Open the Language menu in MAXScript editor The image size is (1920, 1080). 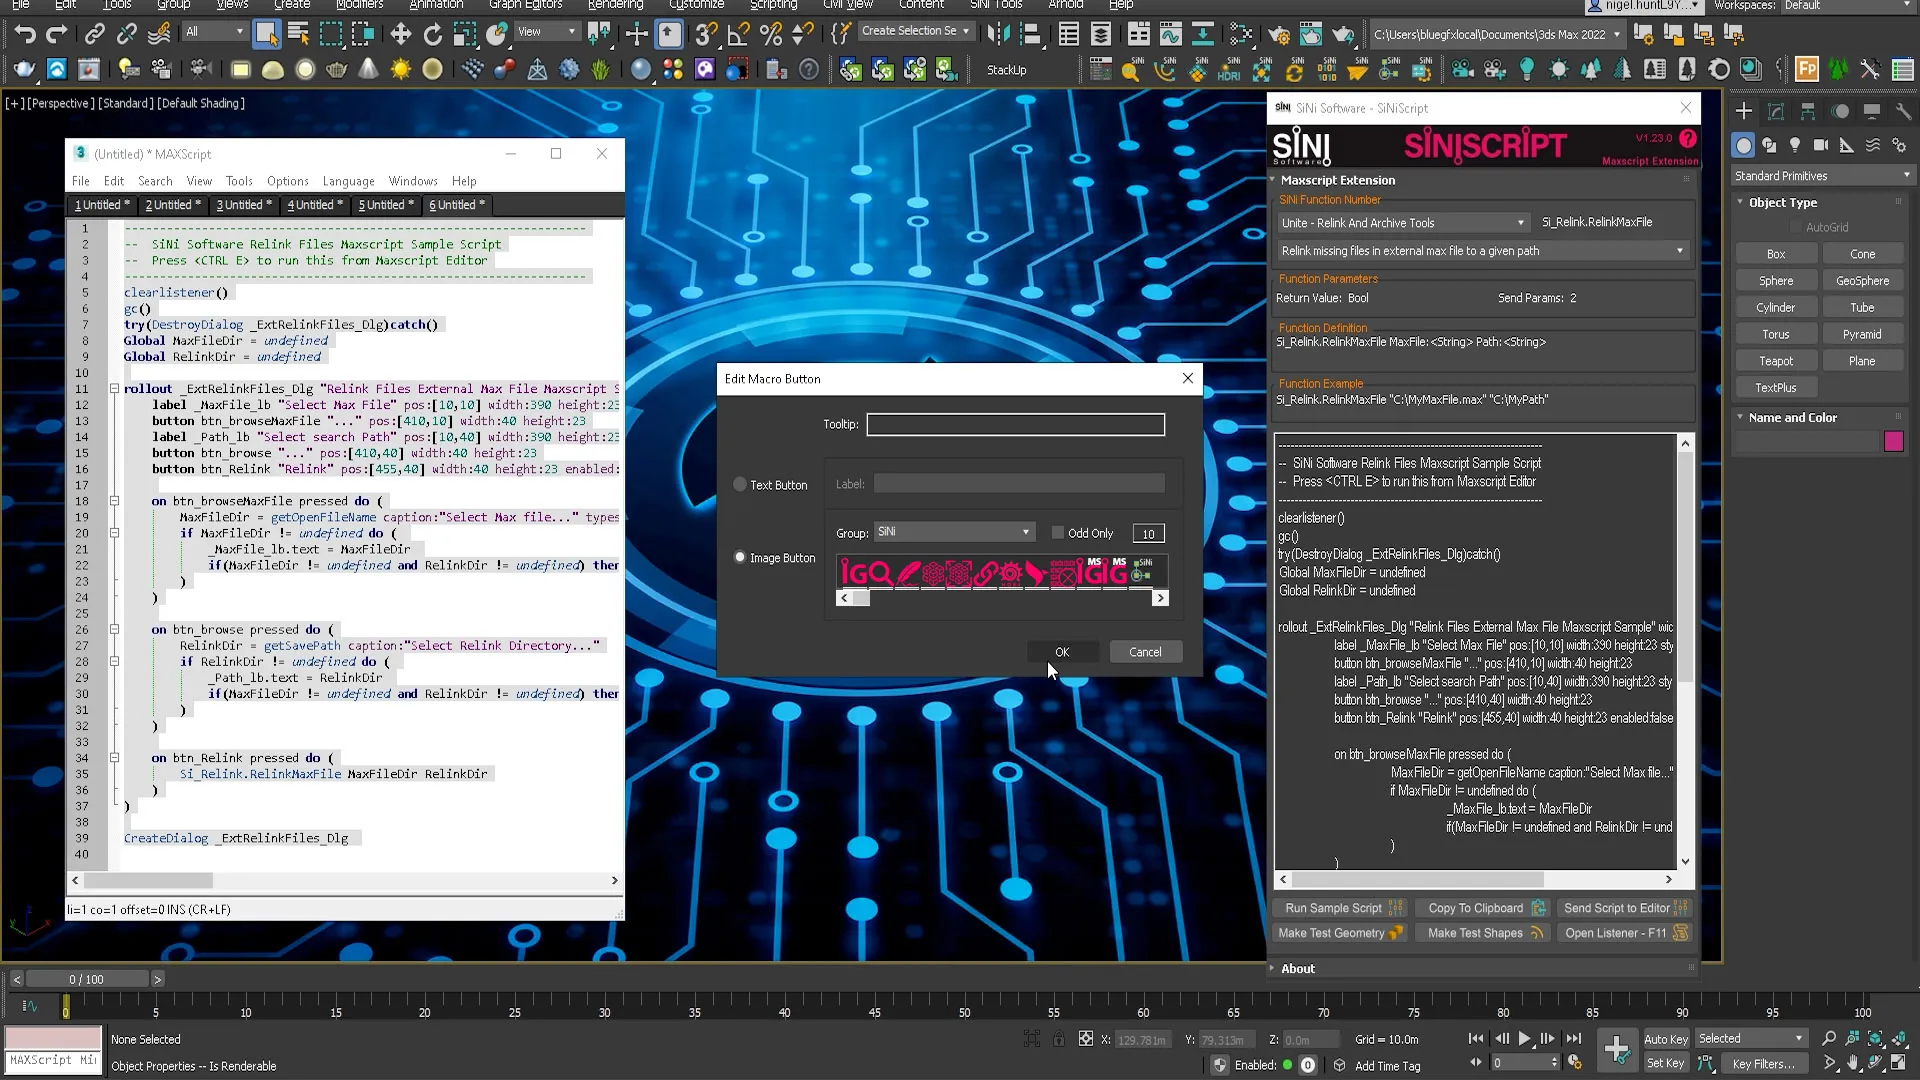click(348, 181)
